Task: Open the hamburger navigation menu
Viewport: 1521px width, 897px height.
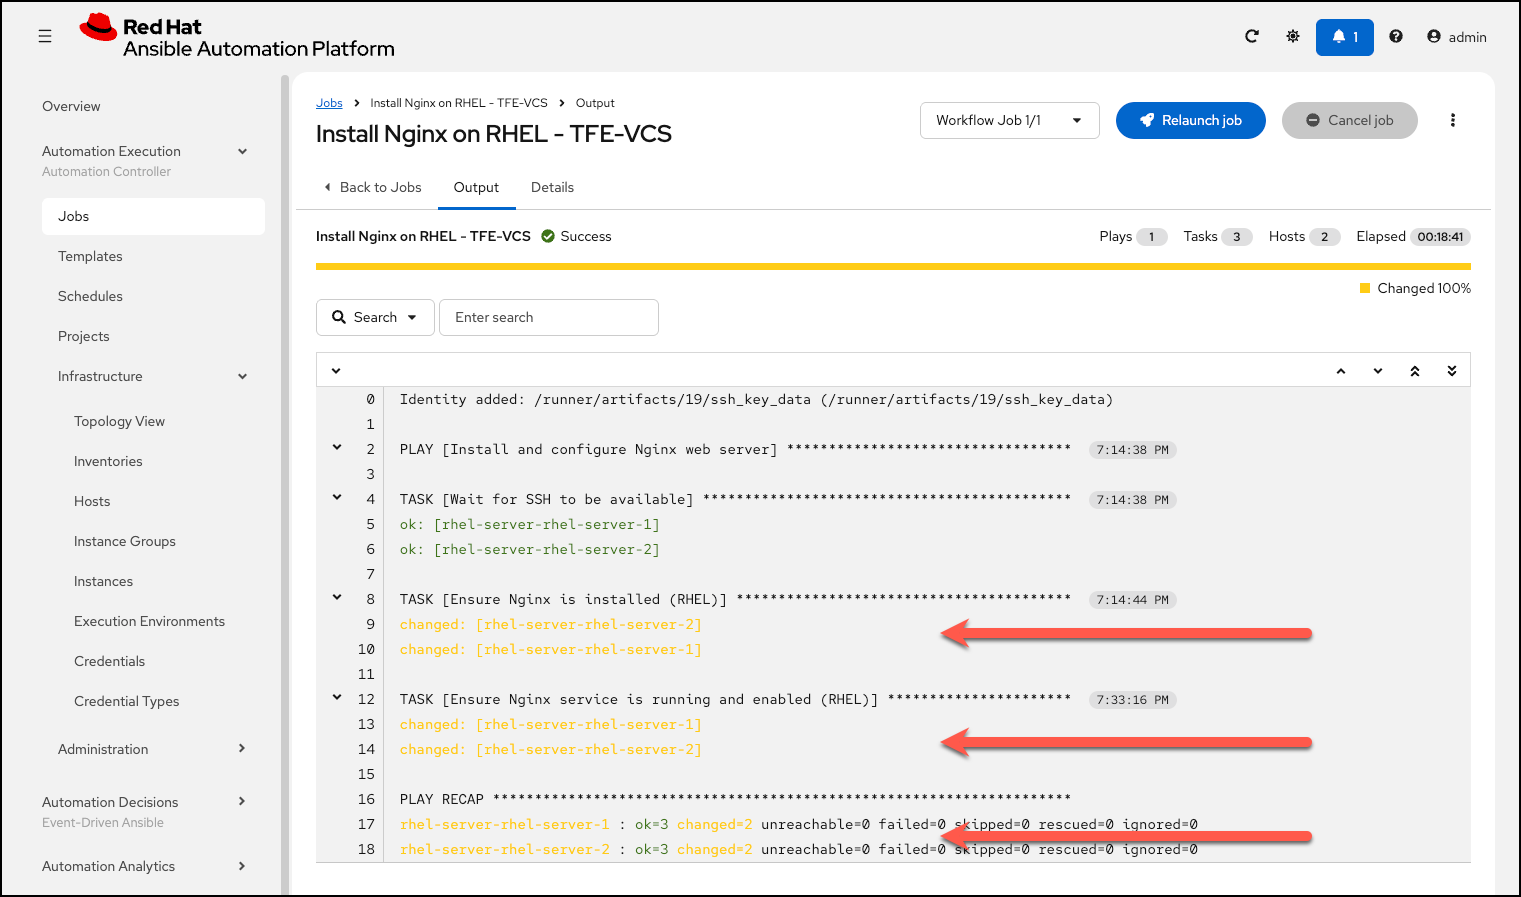Action: coord(45,36)
